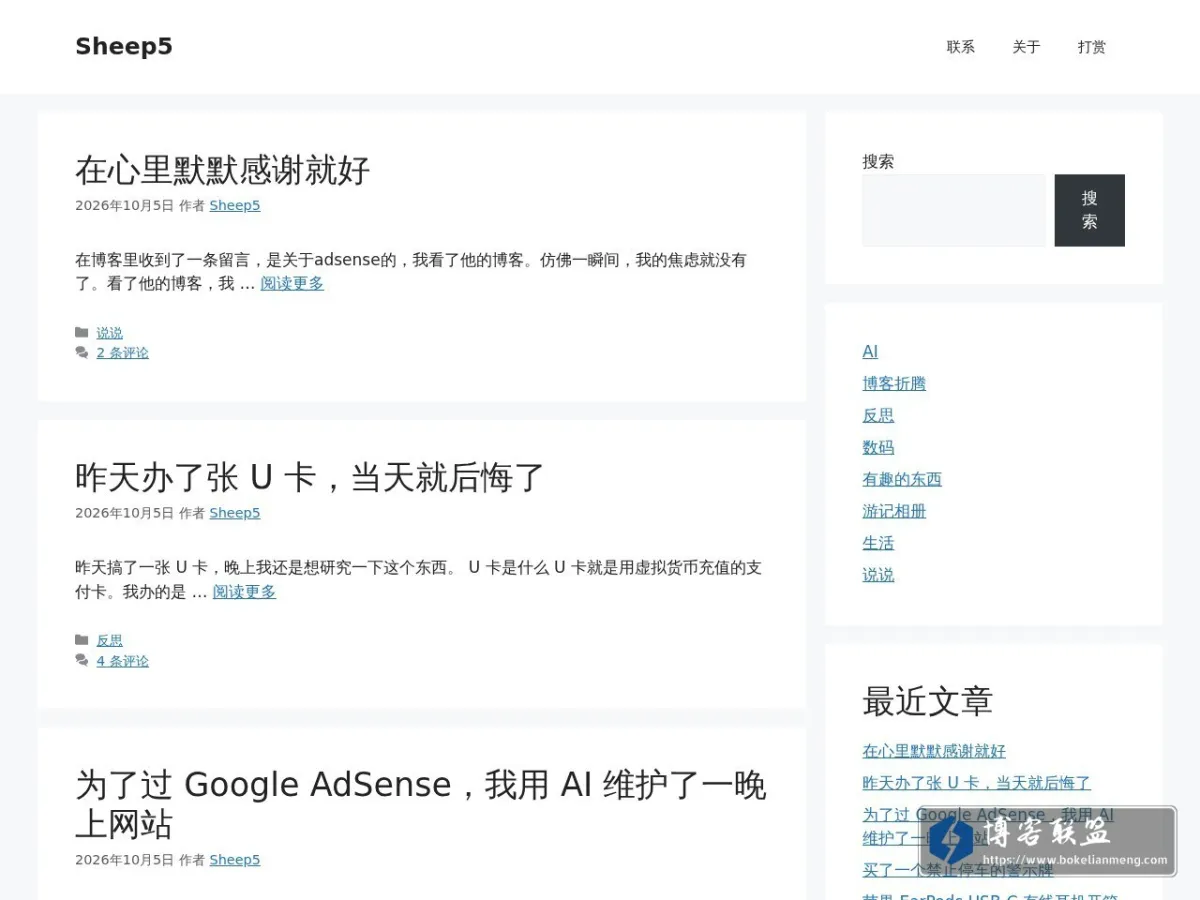Image resolution: width=1200 pixels, height=900 pixels.
Task: Open the 博客折腾 category in the sidebar
Action: (x=894, y=384)
